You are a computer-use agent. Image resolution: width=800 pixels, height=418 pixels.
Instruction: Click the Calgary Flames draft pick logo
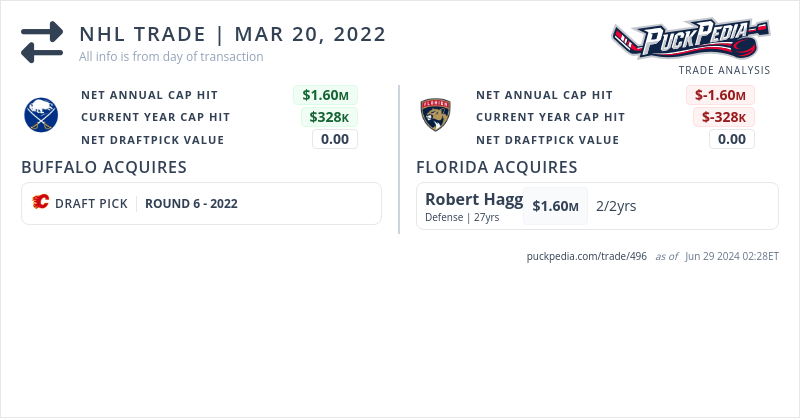click(41, 203)
